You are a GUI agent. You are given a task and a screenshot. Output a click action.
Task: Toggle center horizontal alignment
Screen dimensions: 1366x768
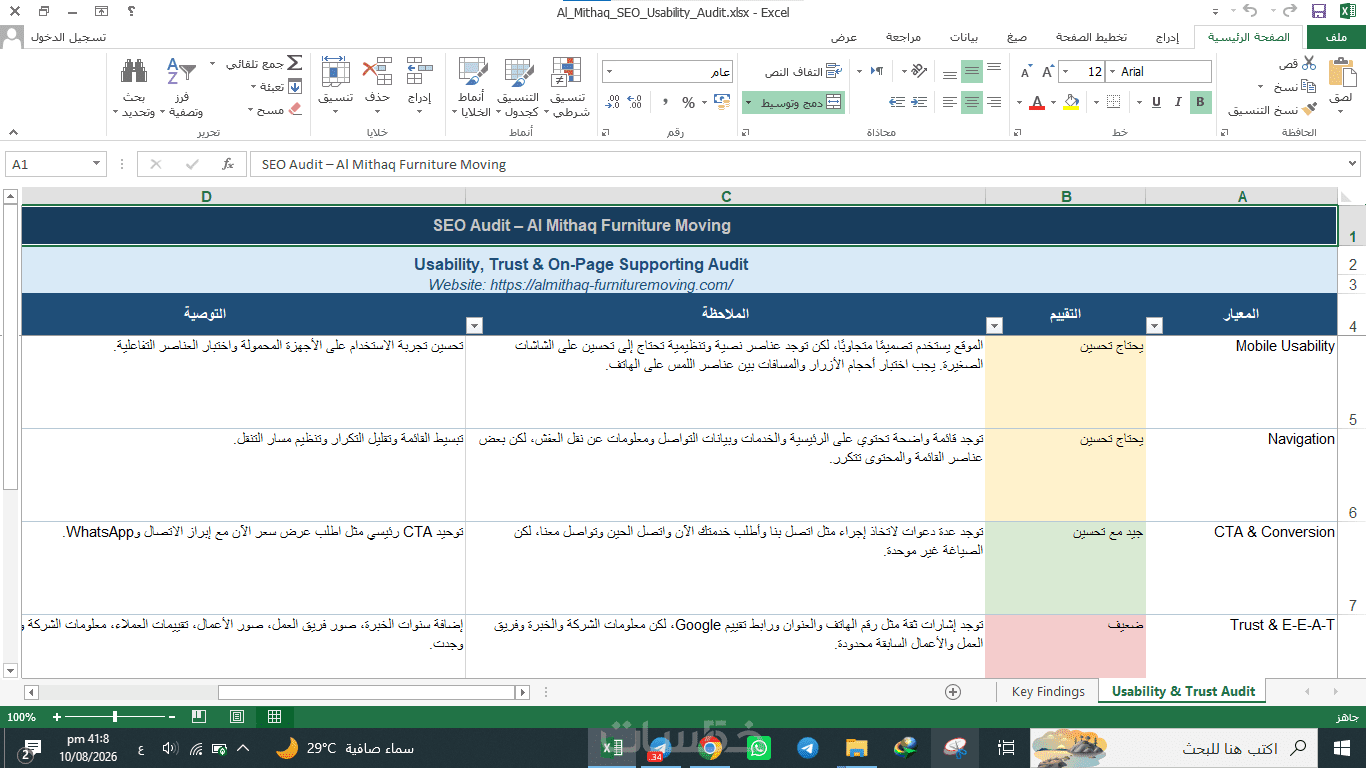(x=971, y=102)
